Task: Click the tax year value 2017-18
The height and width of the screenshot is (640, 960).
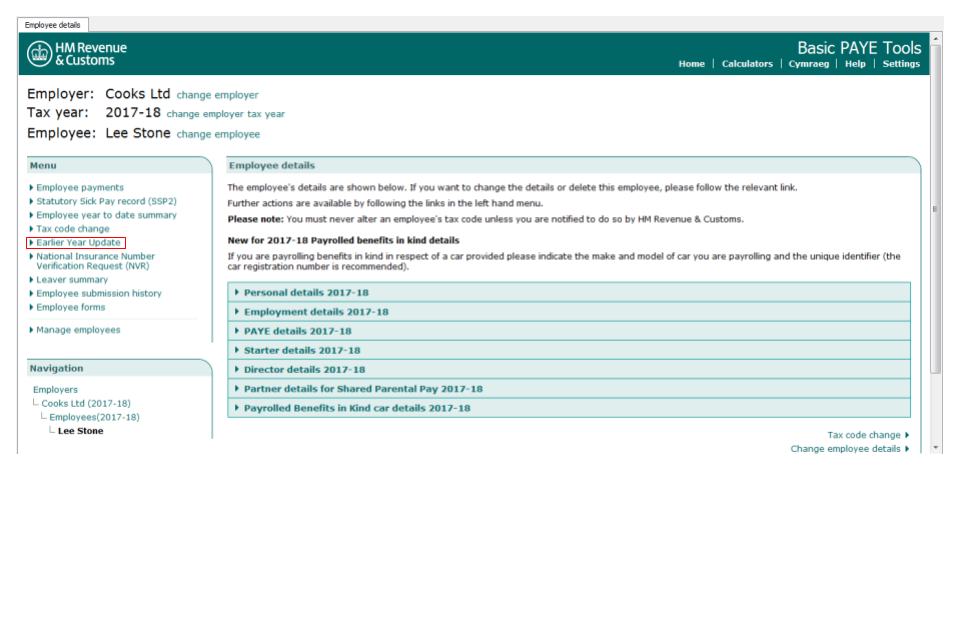Action: point(133,113)
